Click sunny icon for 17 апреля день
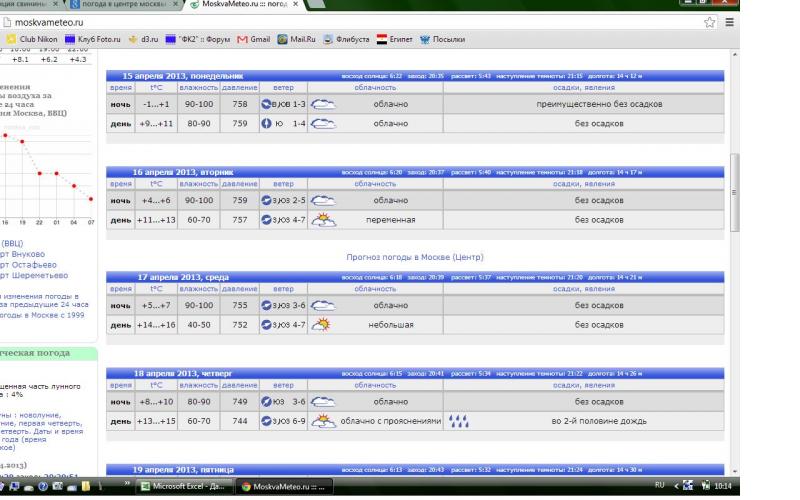 [321, 324]
